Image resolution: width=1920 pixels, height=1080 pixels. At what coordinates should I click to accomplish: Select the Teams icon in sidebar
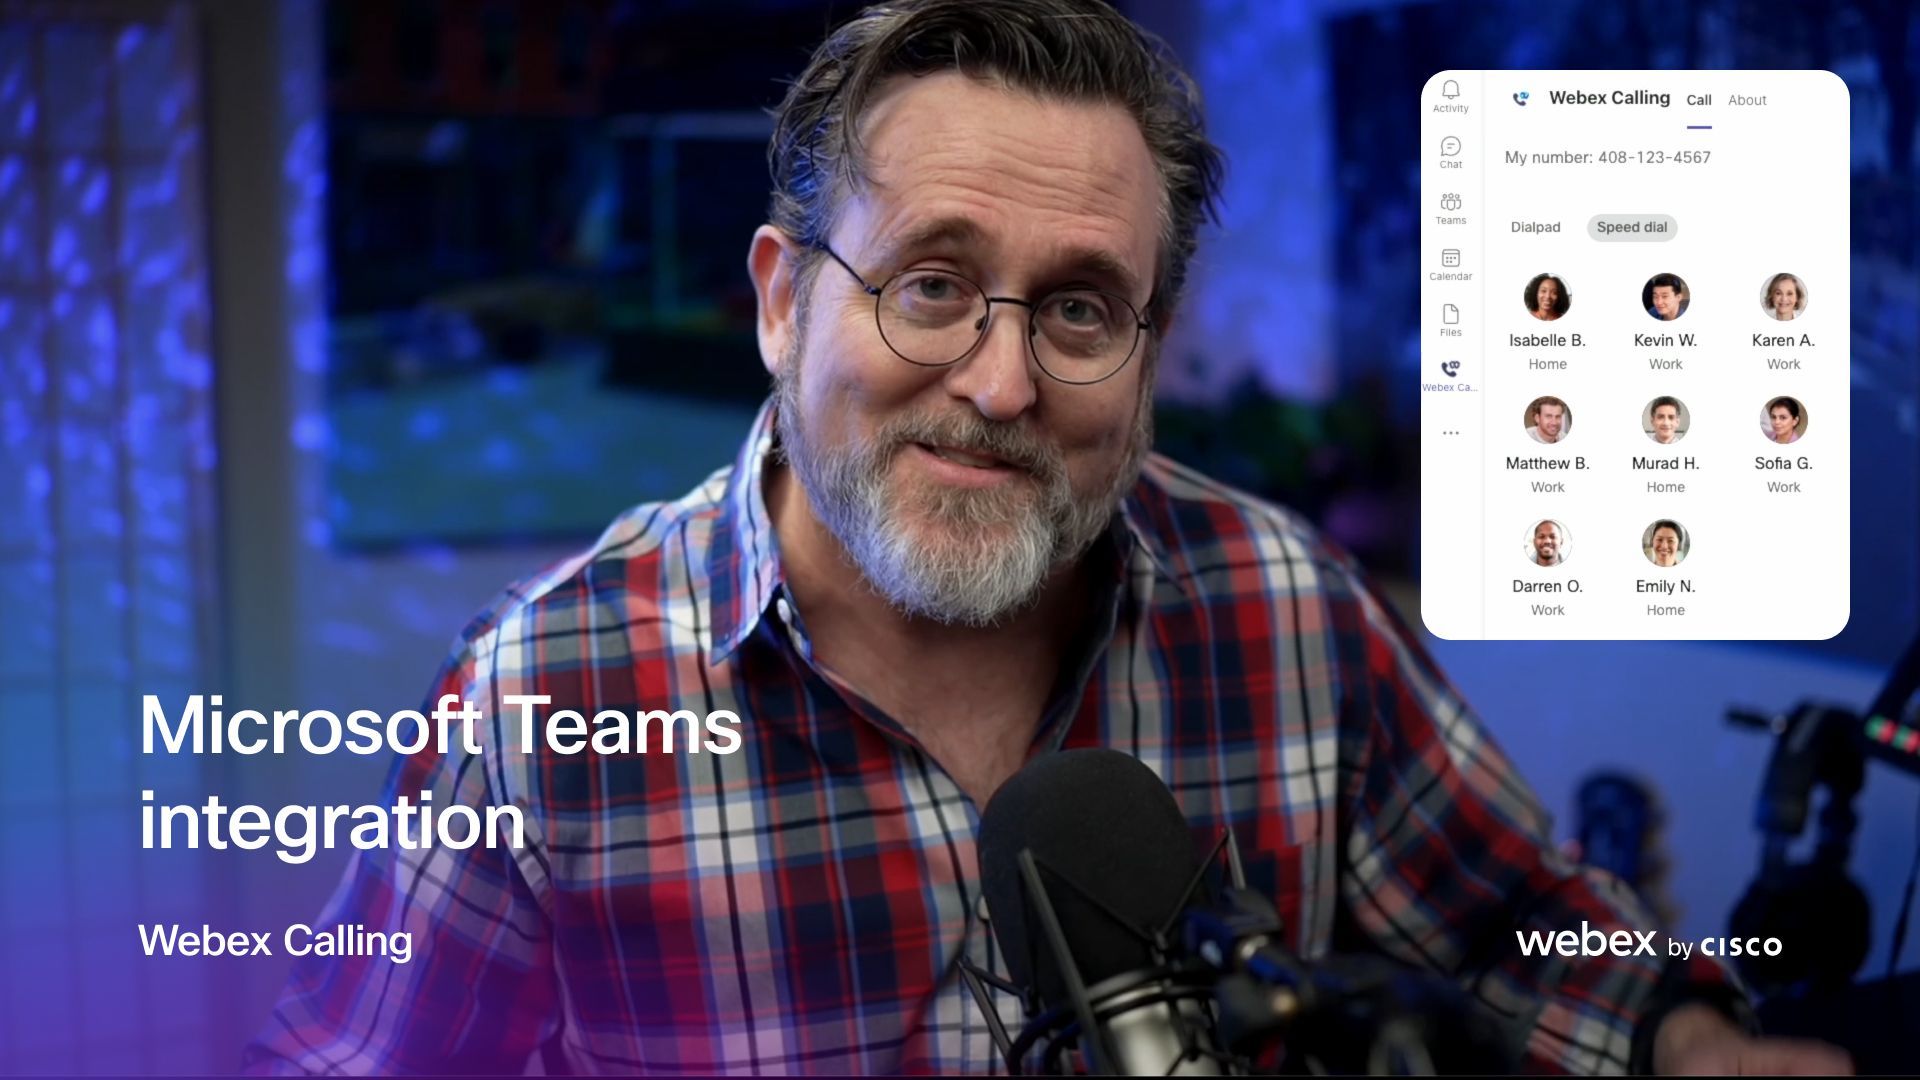click(1449, 207)
